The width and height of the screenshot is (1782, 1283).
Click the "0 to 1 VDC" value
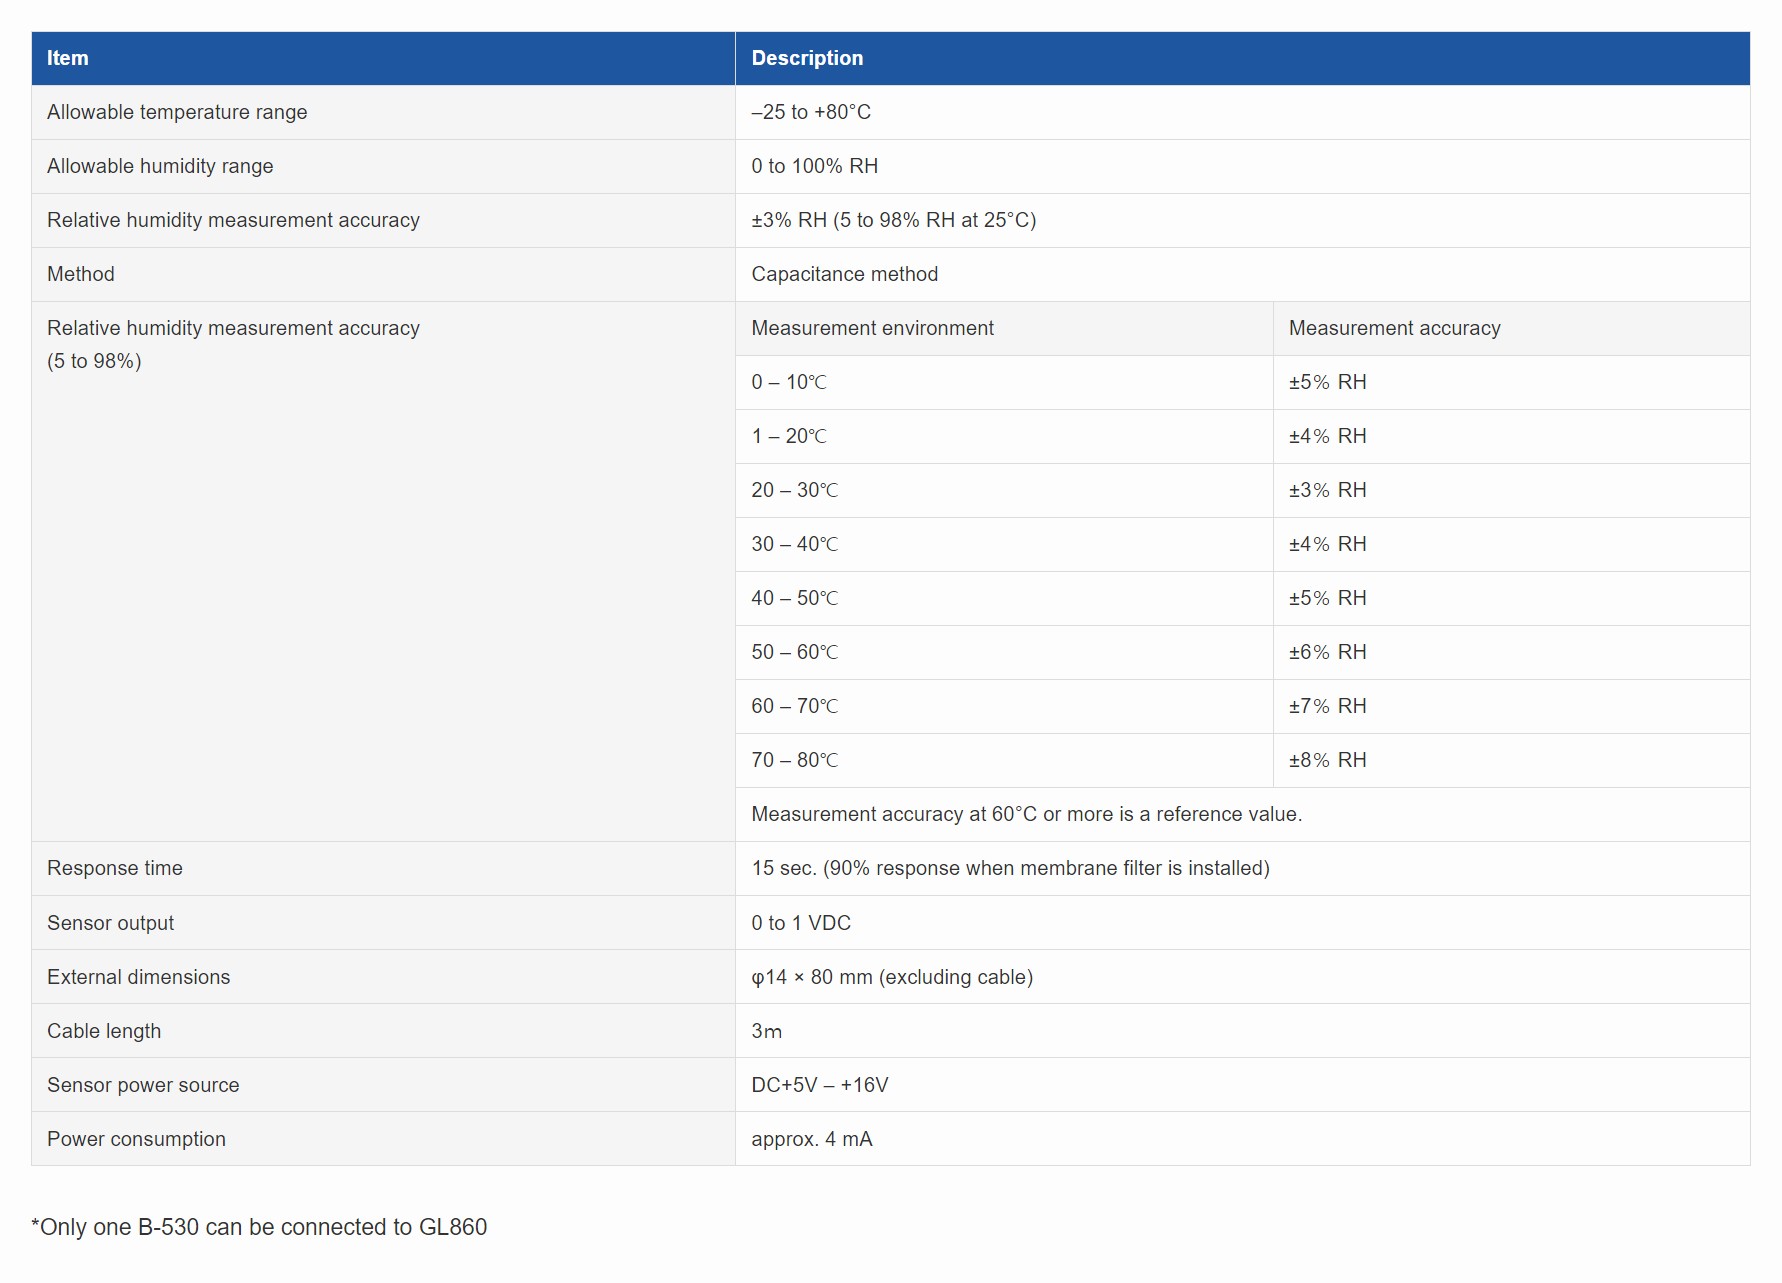tap(801, 923)
